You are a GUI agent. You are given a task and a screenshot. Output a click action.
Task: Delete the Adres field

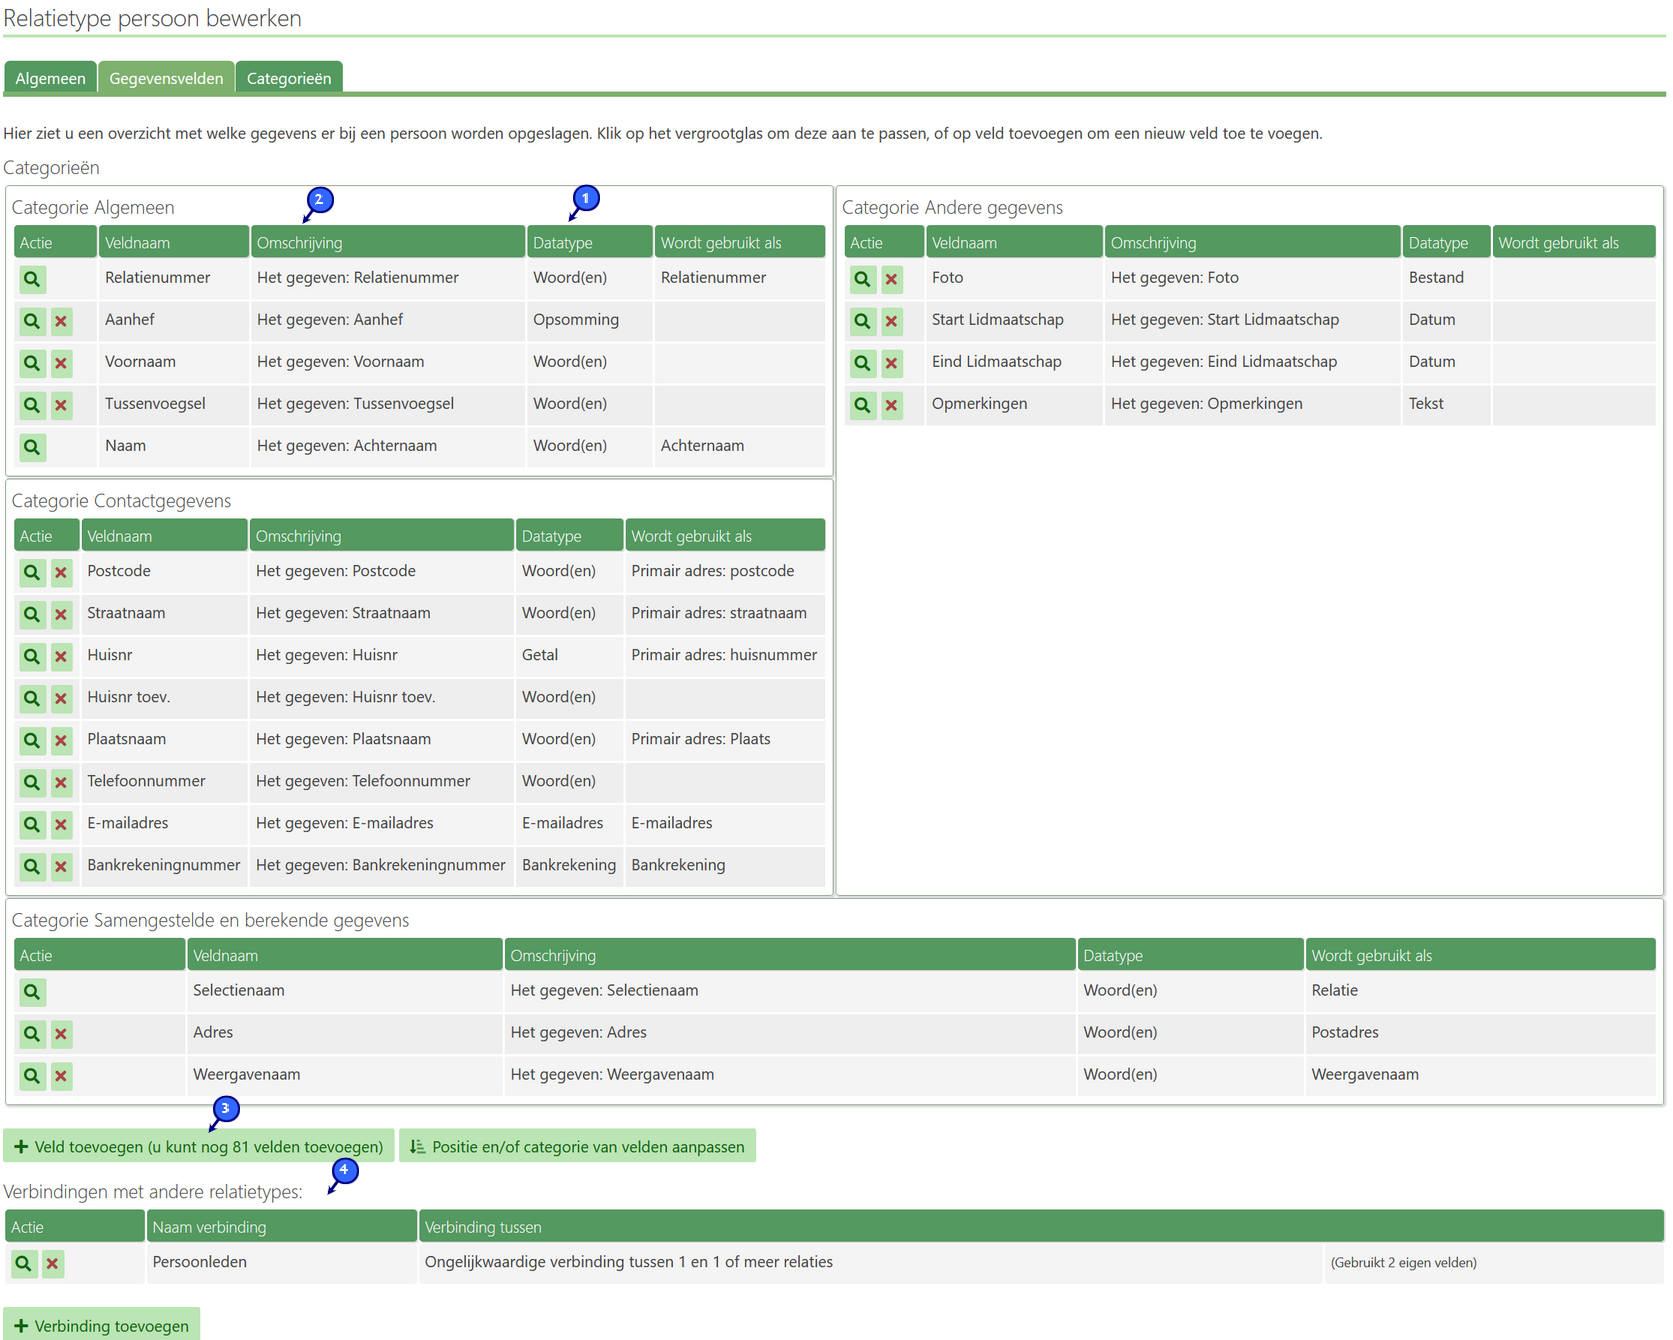coord(61,1034)
